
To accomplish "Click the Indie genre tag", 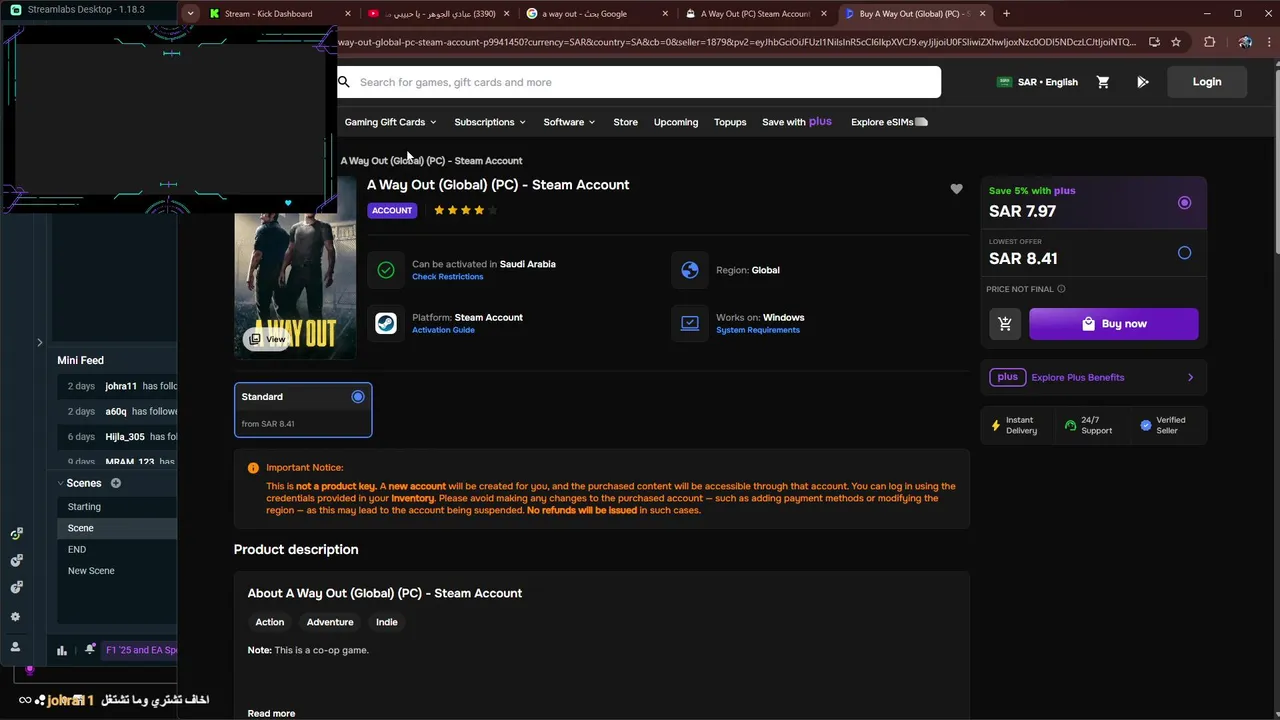I will pyautogui.click(x=386, y=622).
